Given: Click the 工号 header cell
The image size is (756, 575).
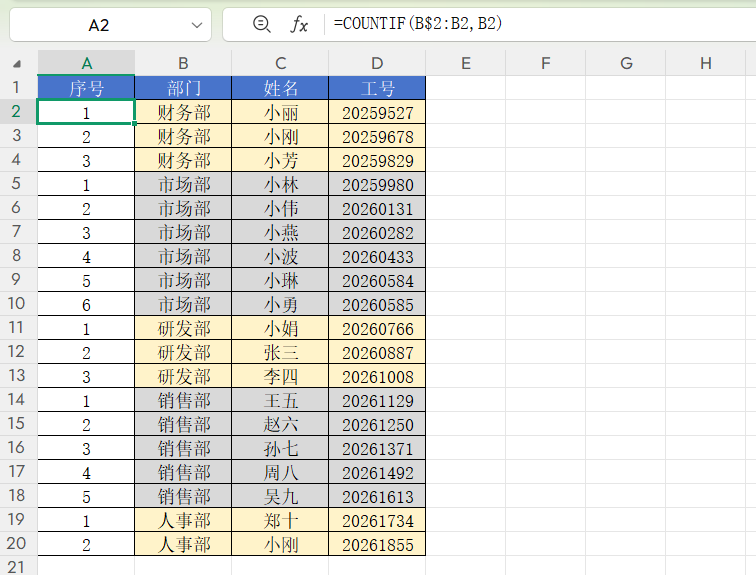Looking at the screenshot, I should pos(377,88).
